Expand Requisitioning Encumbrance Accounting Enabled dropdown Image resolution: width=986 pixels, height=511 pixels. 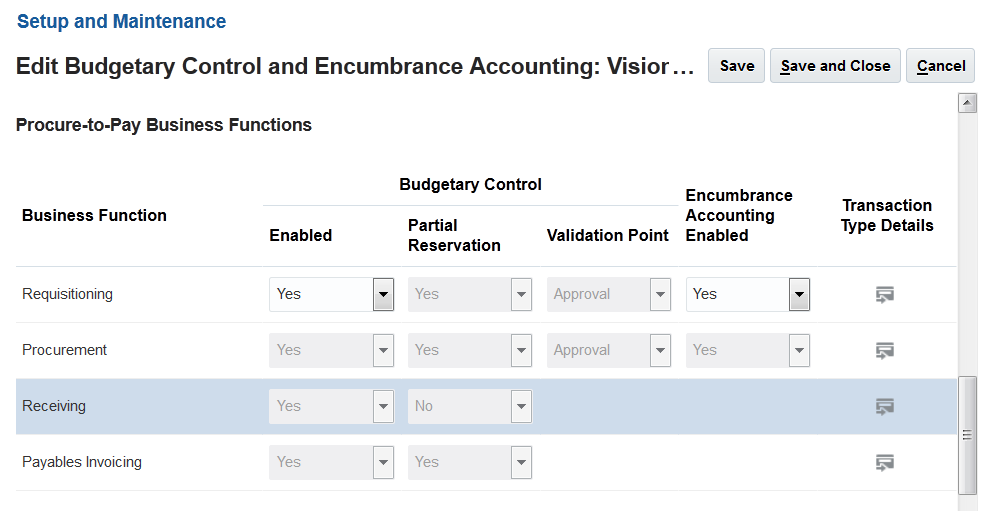coord(799,294)
